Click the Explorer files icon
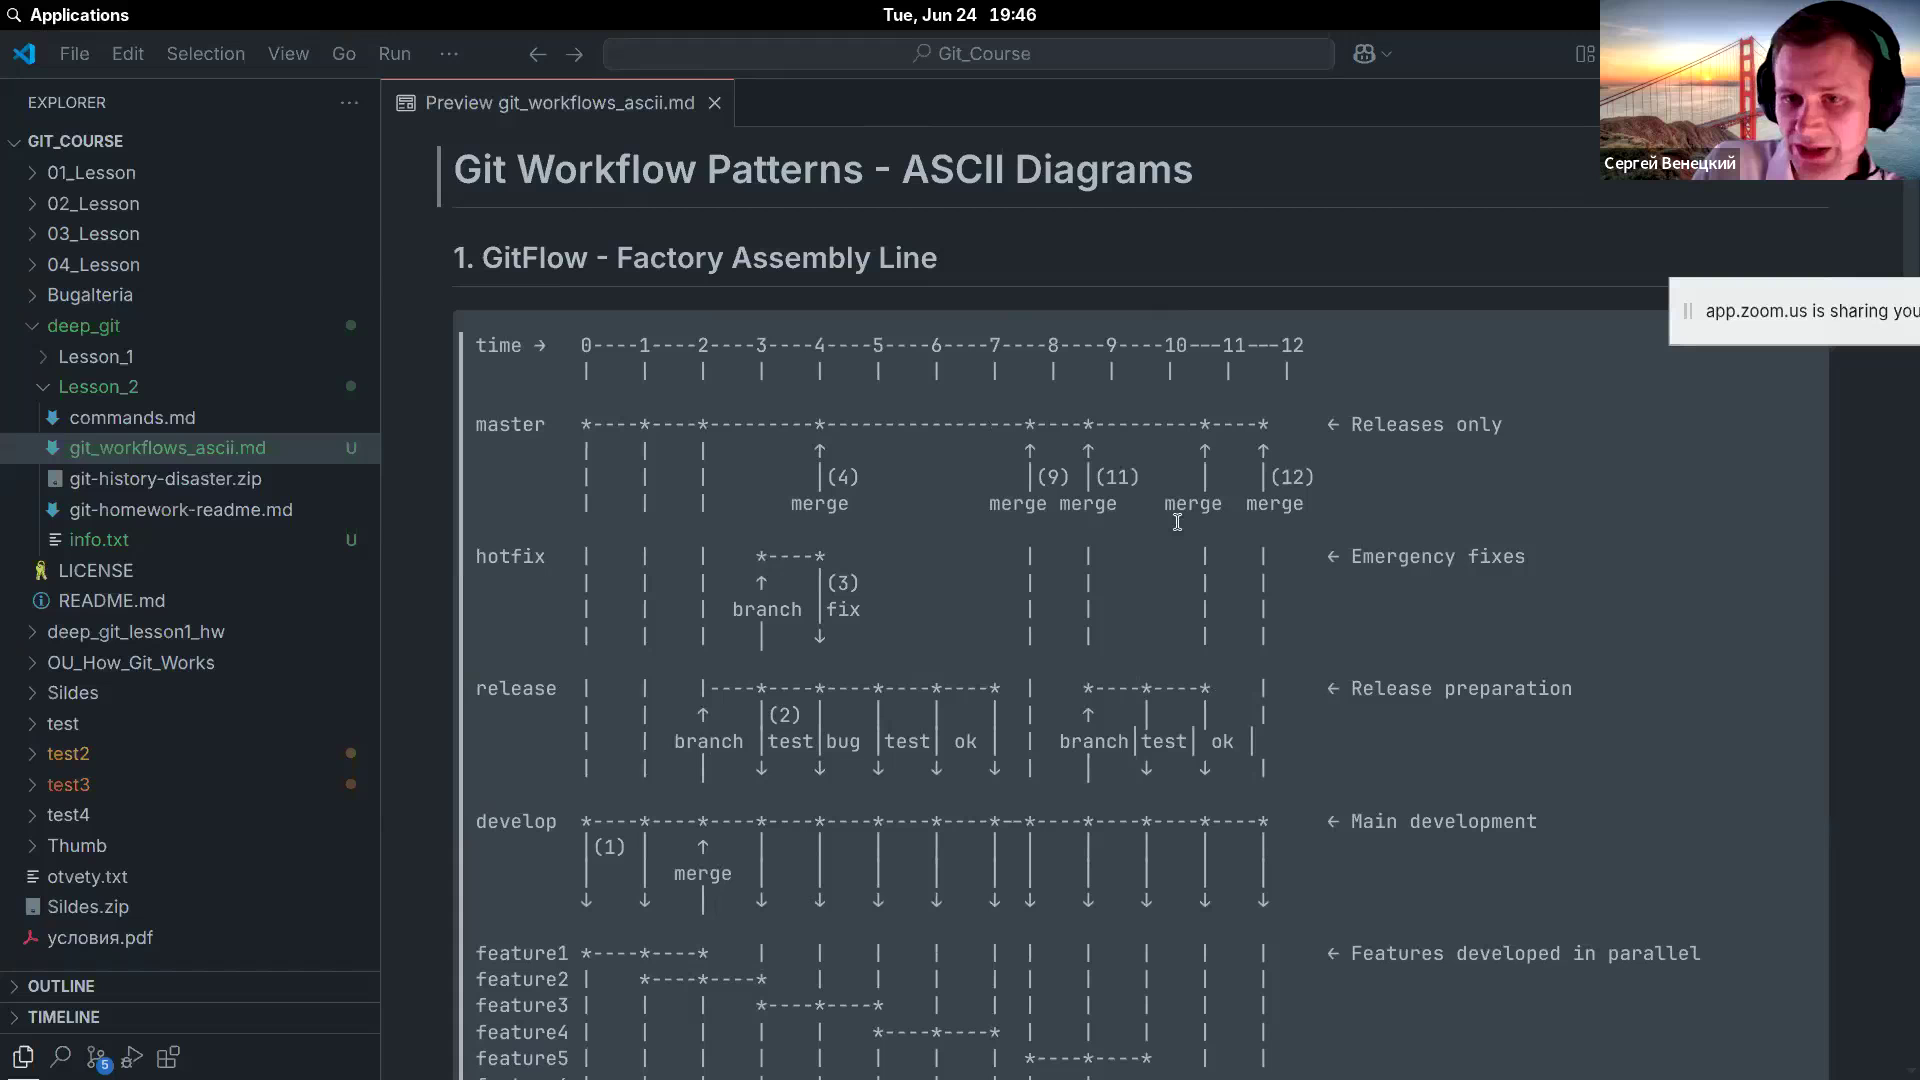 pos(23,1057)
